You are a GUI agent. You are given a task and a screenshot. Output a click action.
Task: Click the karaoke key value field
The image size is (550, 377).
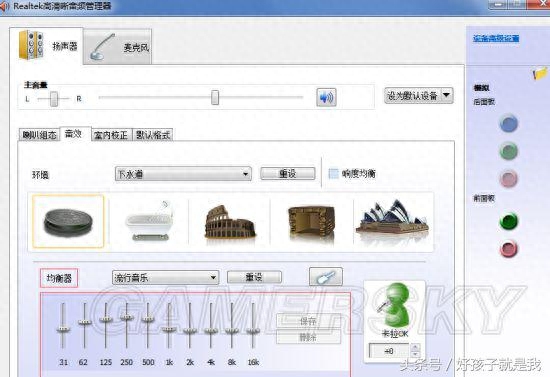(389, 351)
